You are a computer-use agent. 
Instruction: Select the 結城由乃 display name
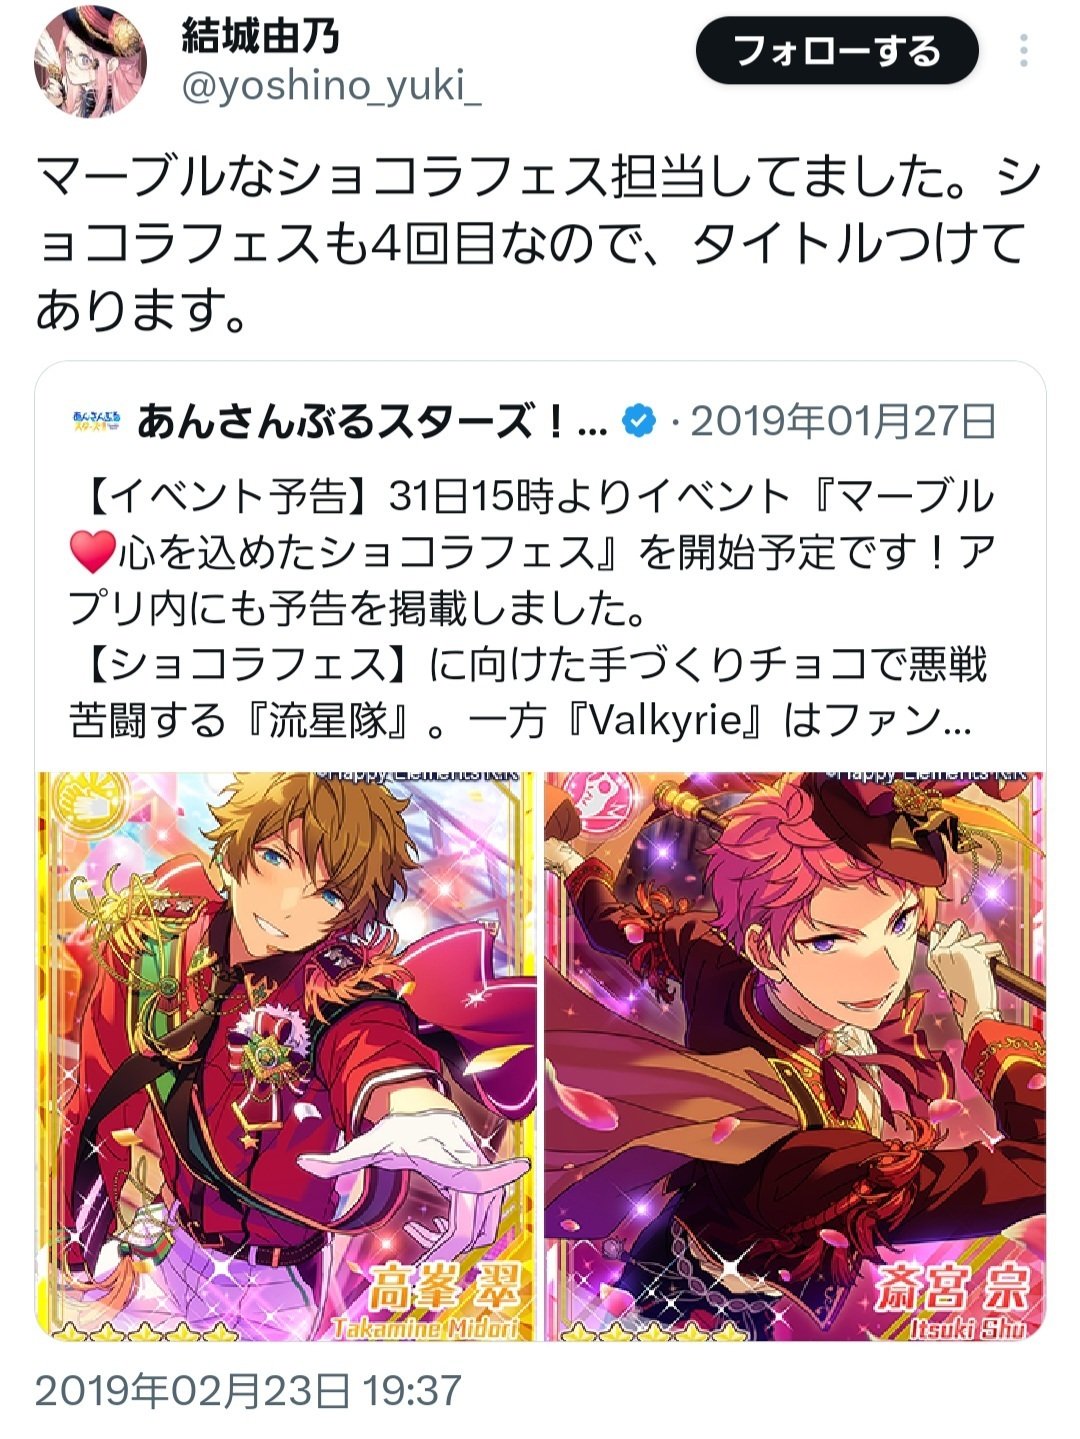pos(261,37)
